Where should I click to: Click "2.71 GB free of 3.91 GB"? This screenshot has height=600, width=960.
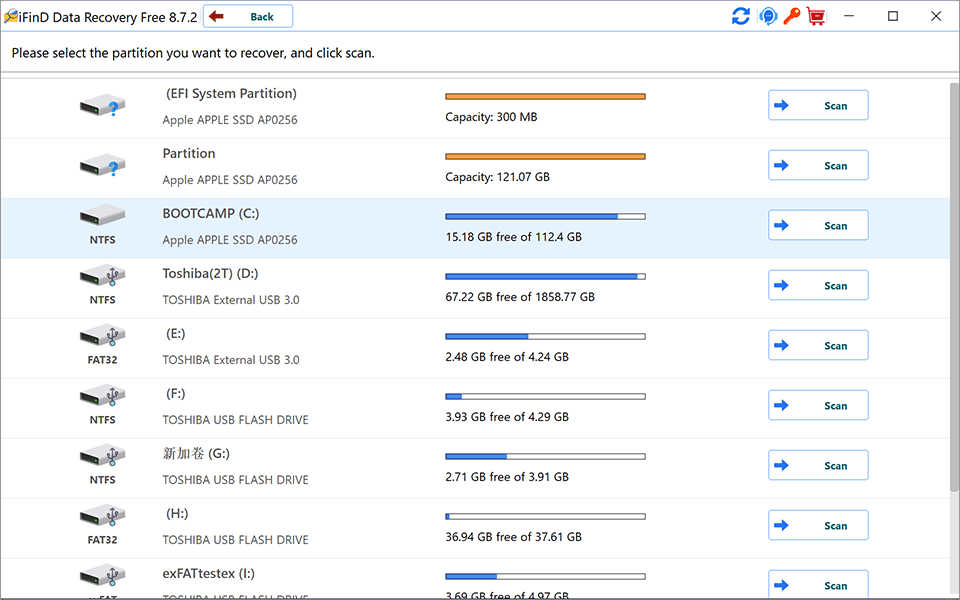(507, 477)
